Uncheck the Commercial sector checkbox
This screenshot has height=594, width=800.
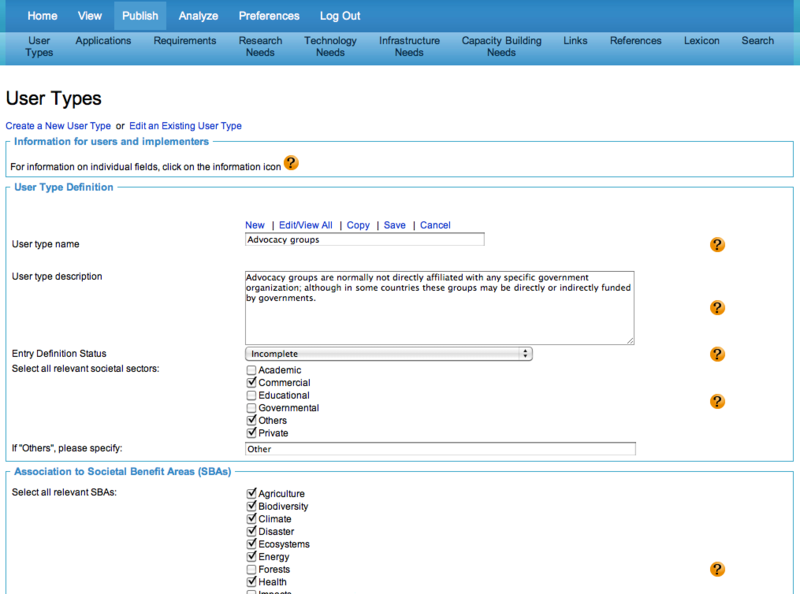click(251, 383)
